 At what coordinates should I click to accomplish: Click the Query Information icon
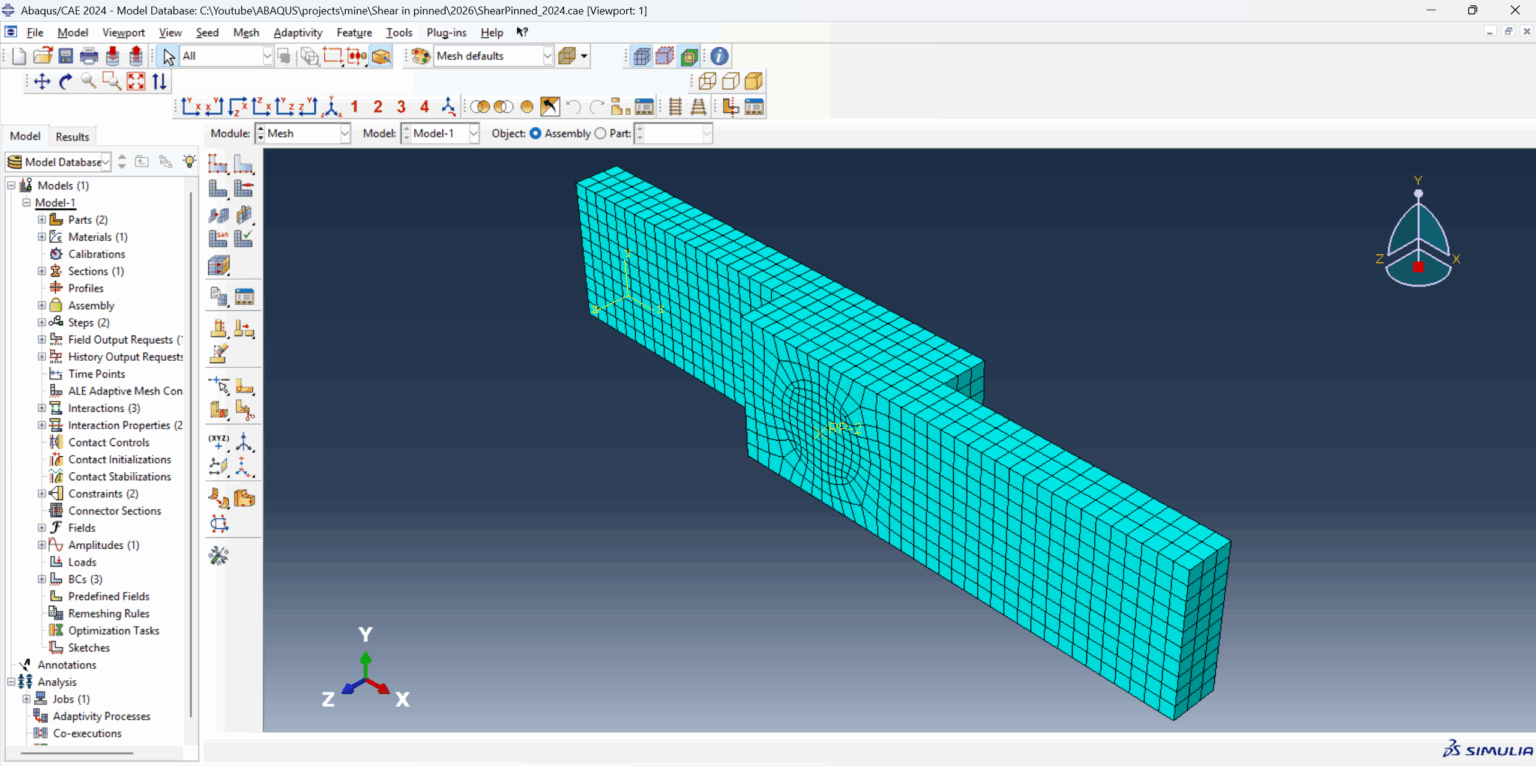pyautogui.click(x=719, y=56)
